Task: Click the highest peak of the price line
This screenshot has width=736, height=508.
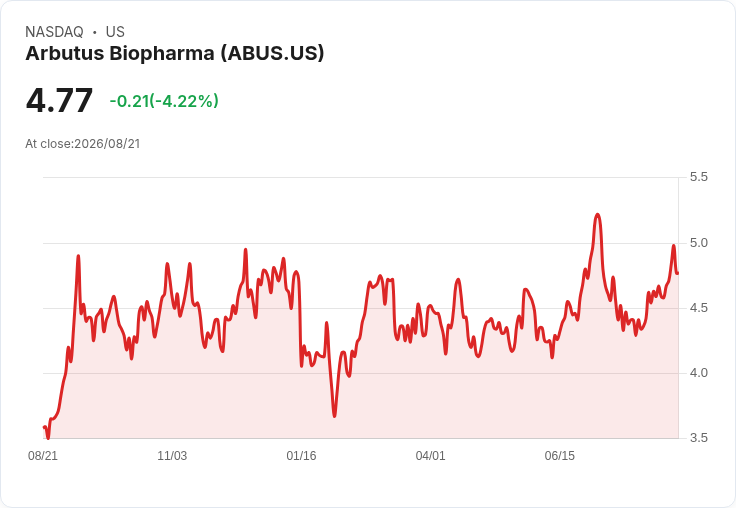Action: pyautogui.click(x=598, y=215)
